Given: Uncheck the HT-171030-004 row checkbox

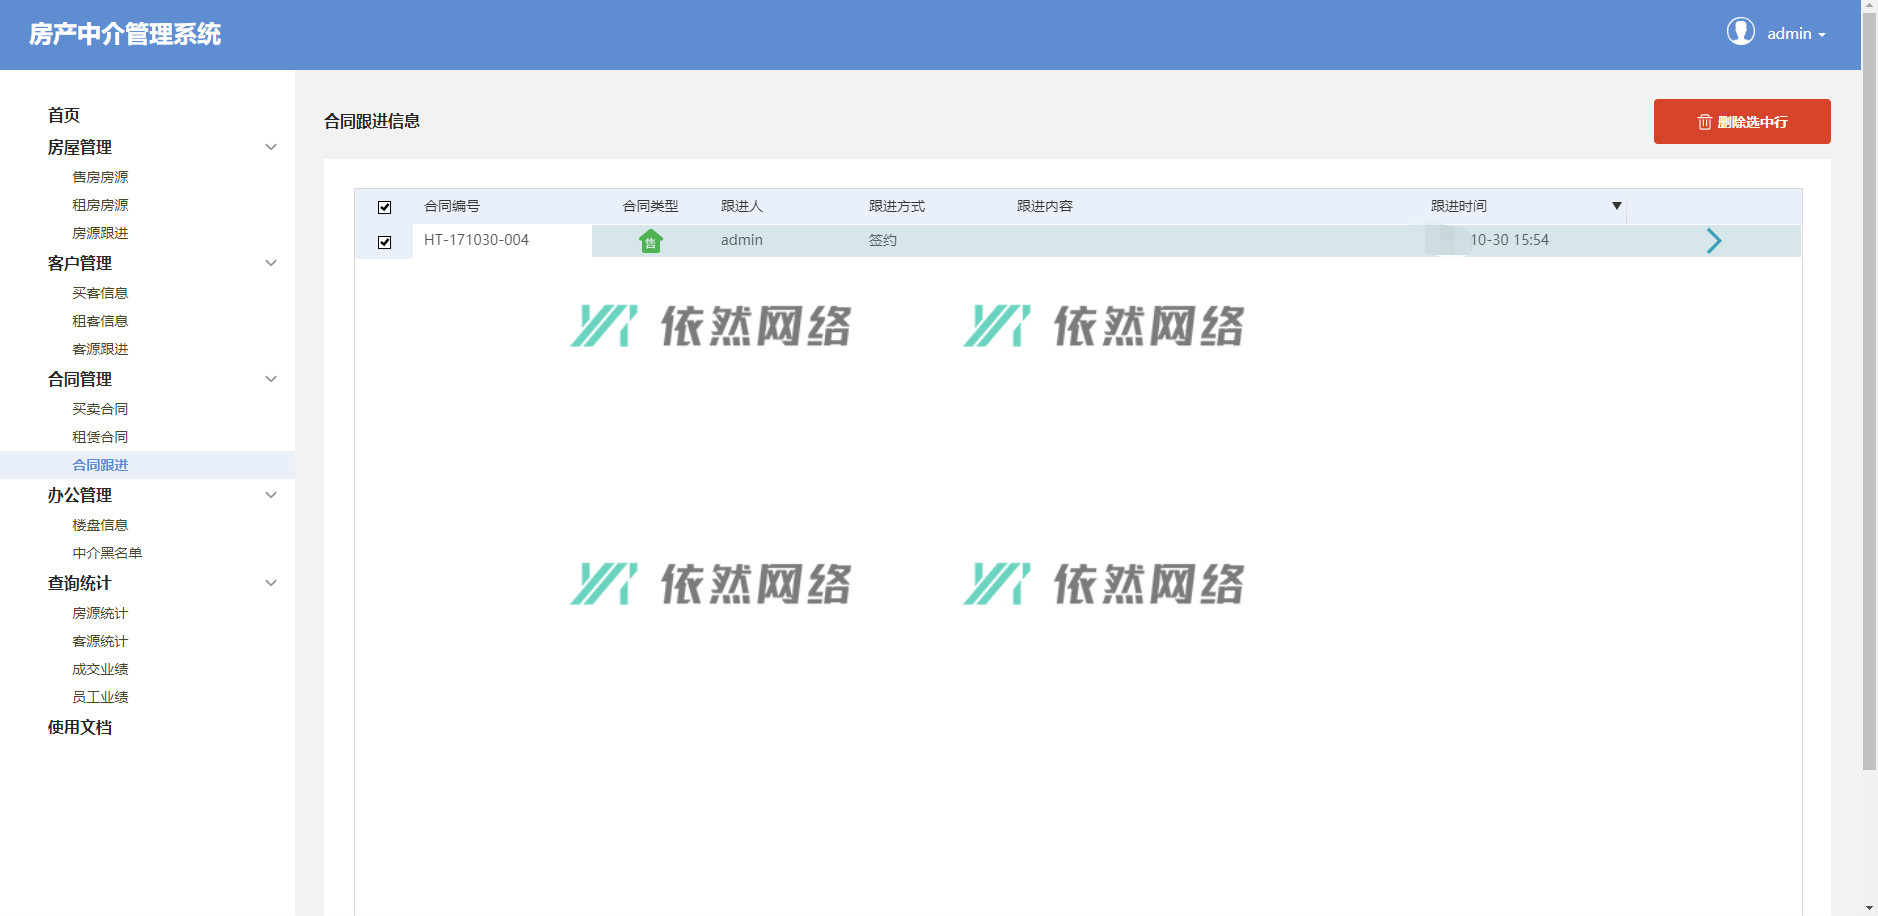Looking at the screenshot, I should tap(384, 242).
